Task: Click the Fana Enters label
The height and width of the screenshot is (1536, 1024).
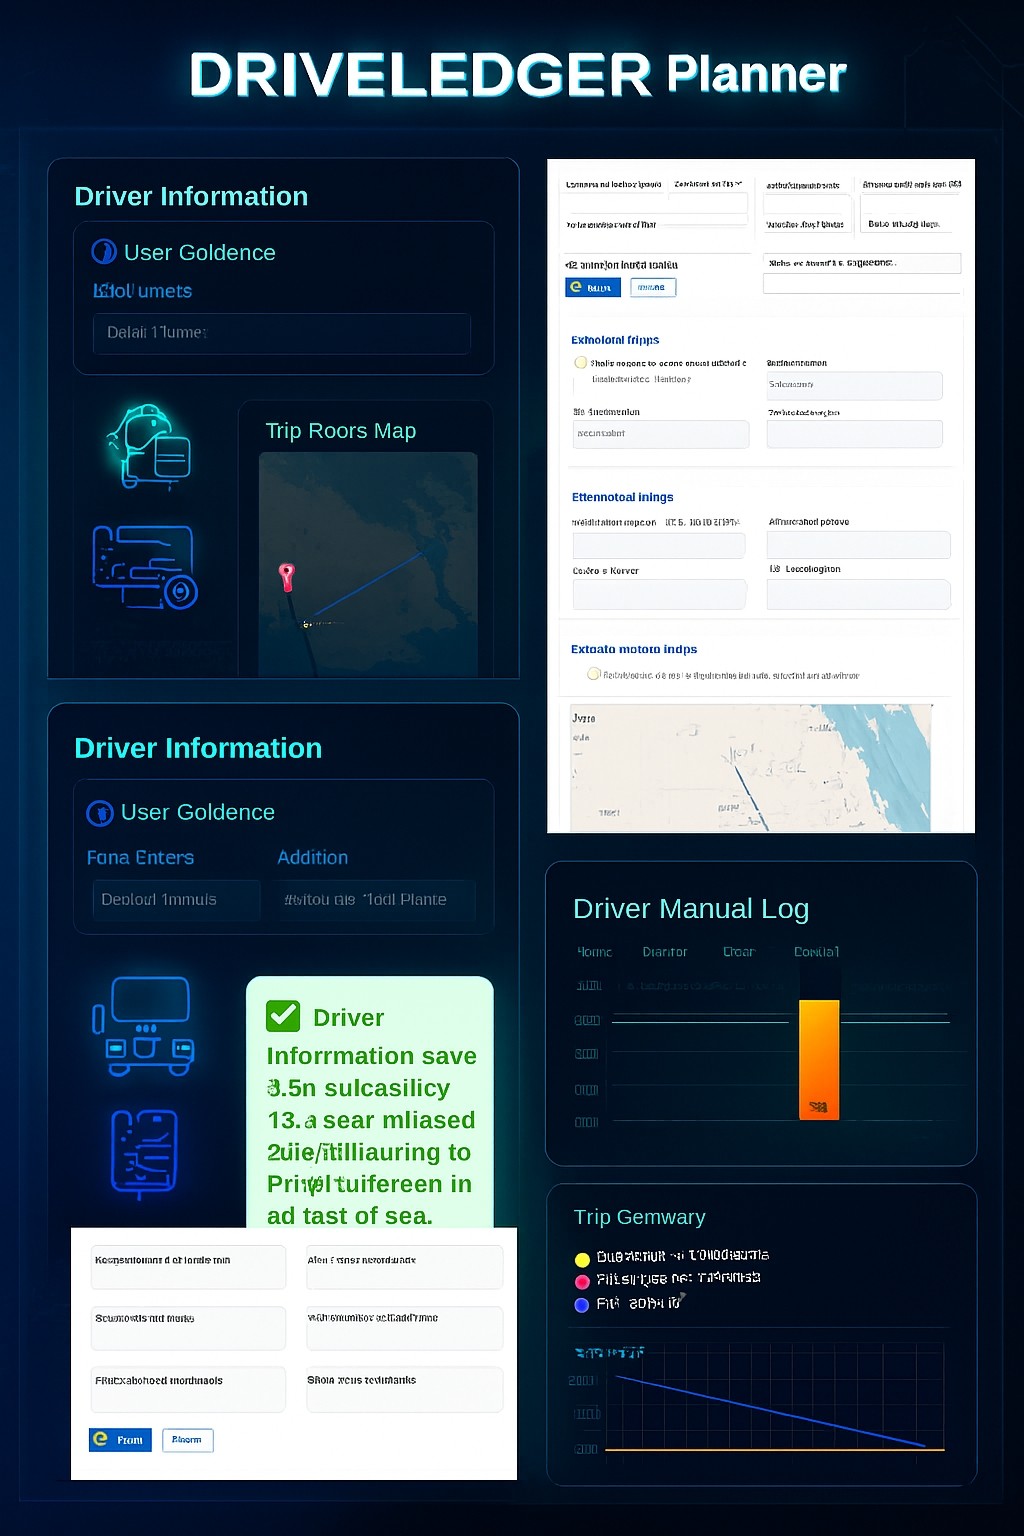Action: pos(140,857)
